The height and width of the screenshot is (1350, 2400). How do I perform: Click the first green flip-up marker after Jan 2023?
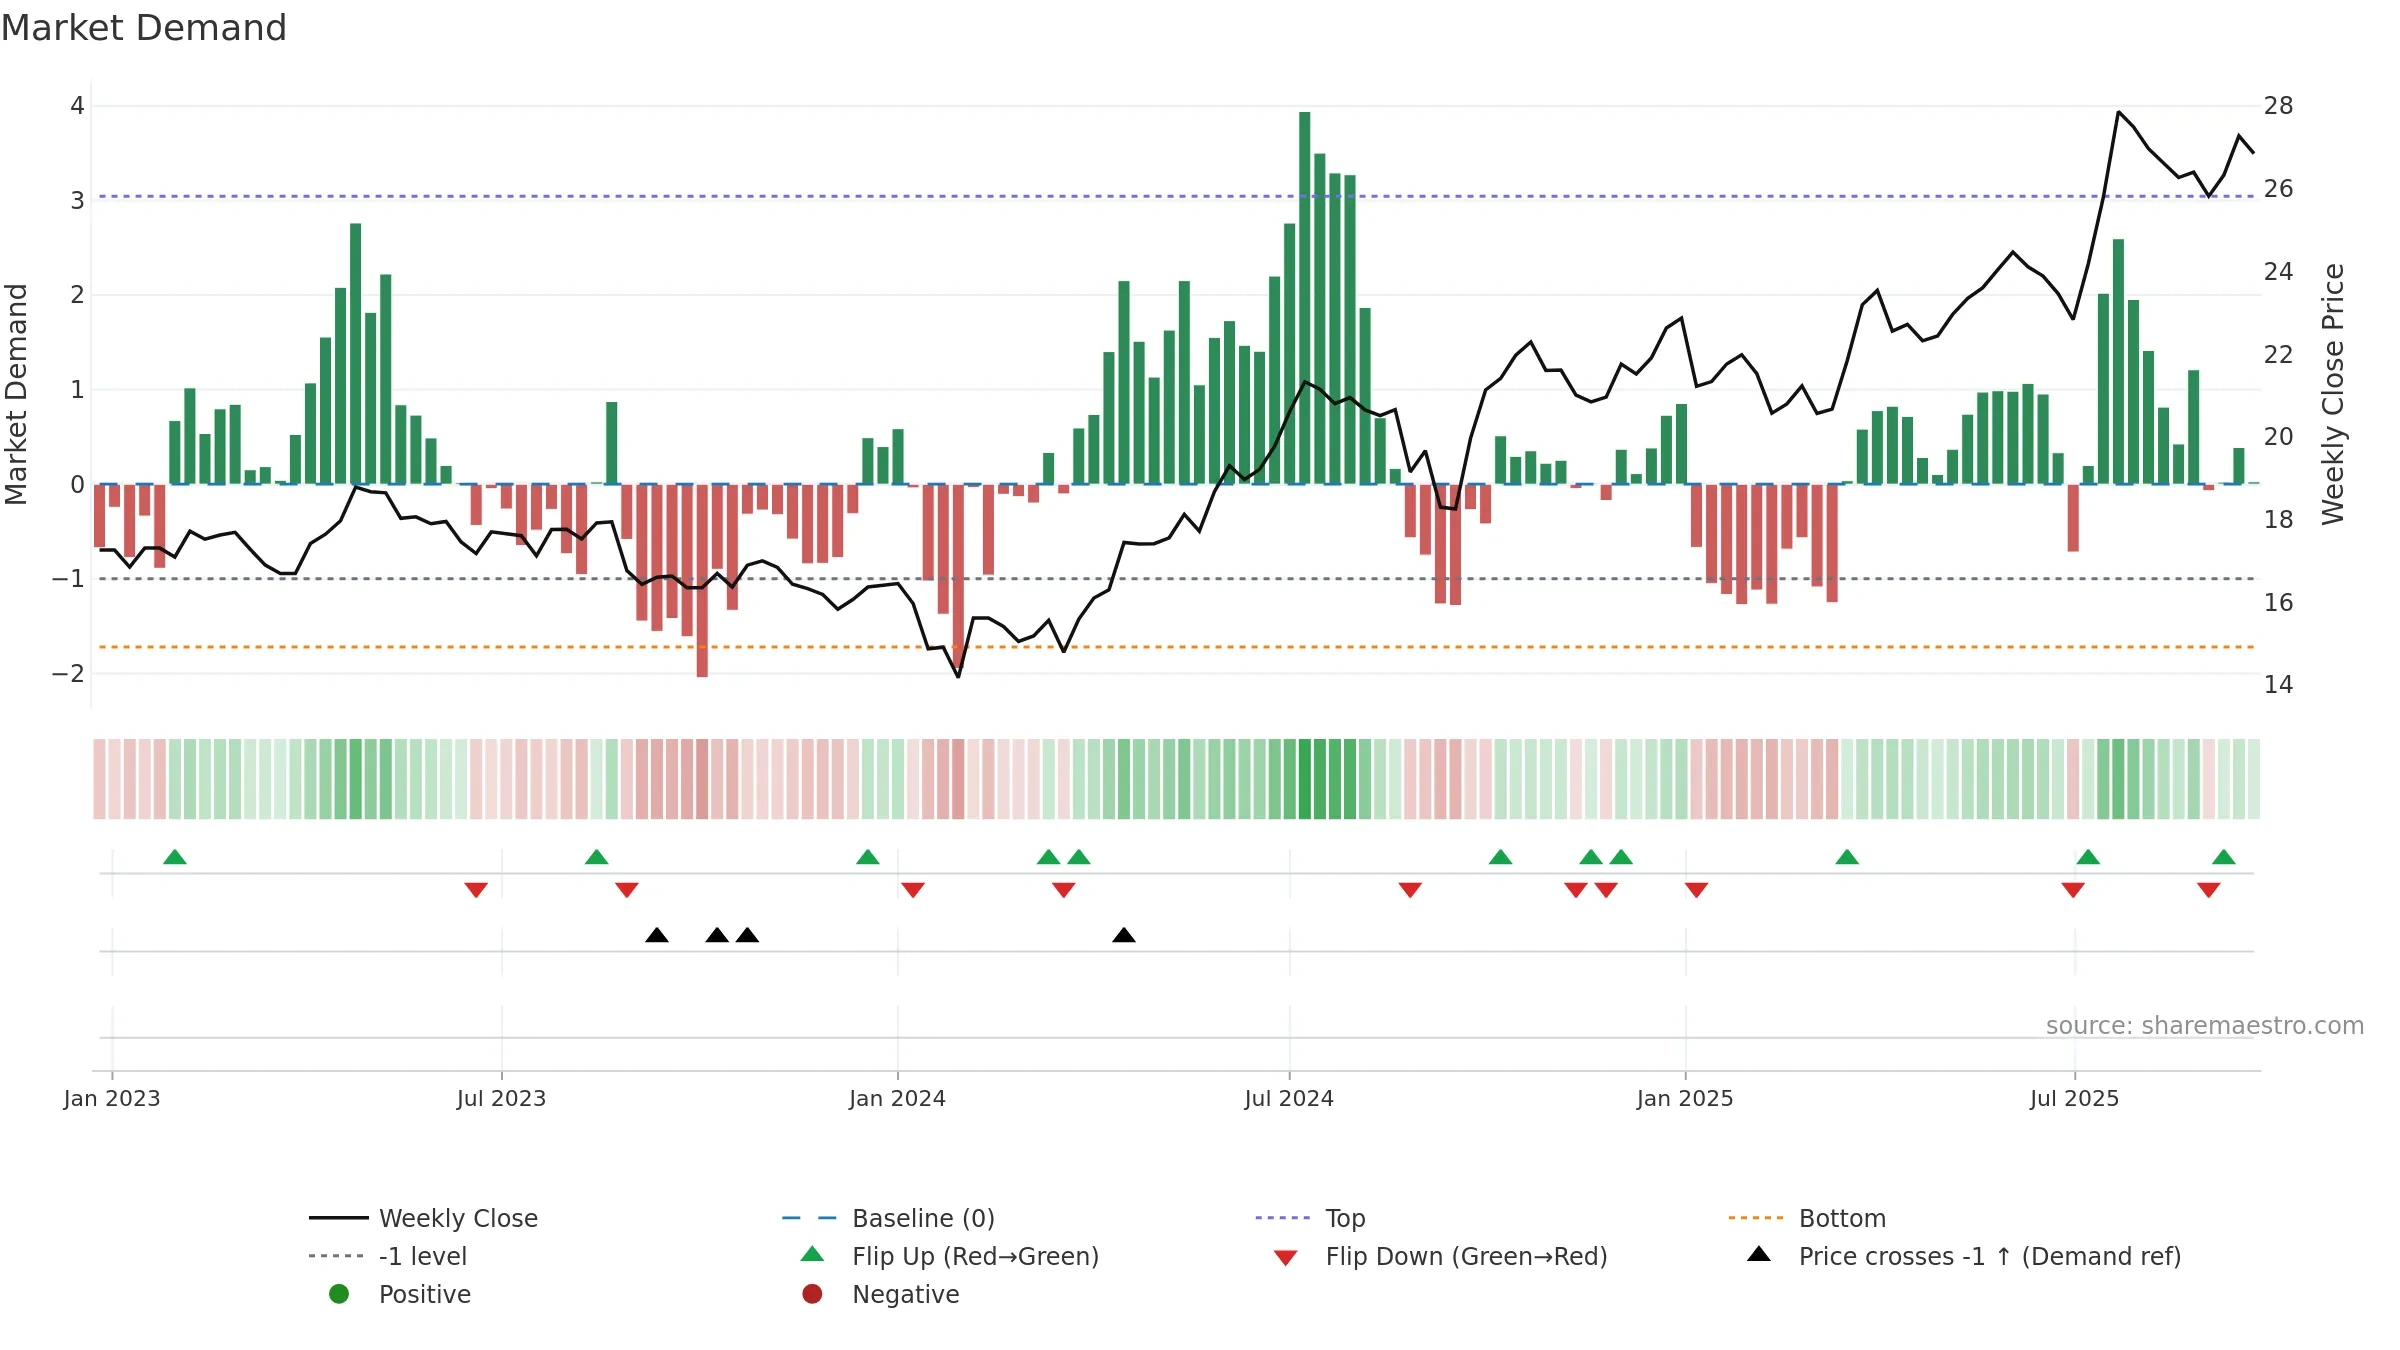[x=175, y=857]
